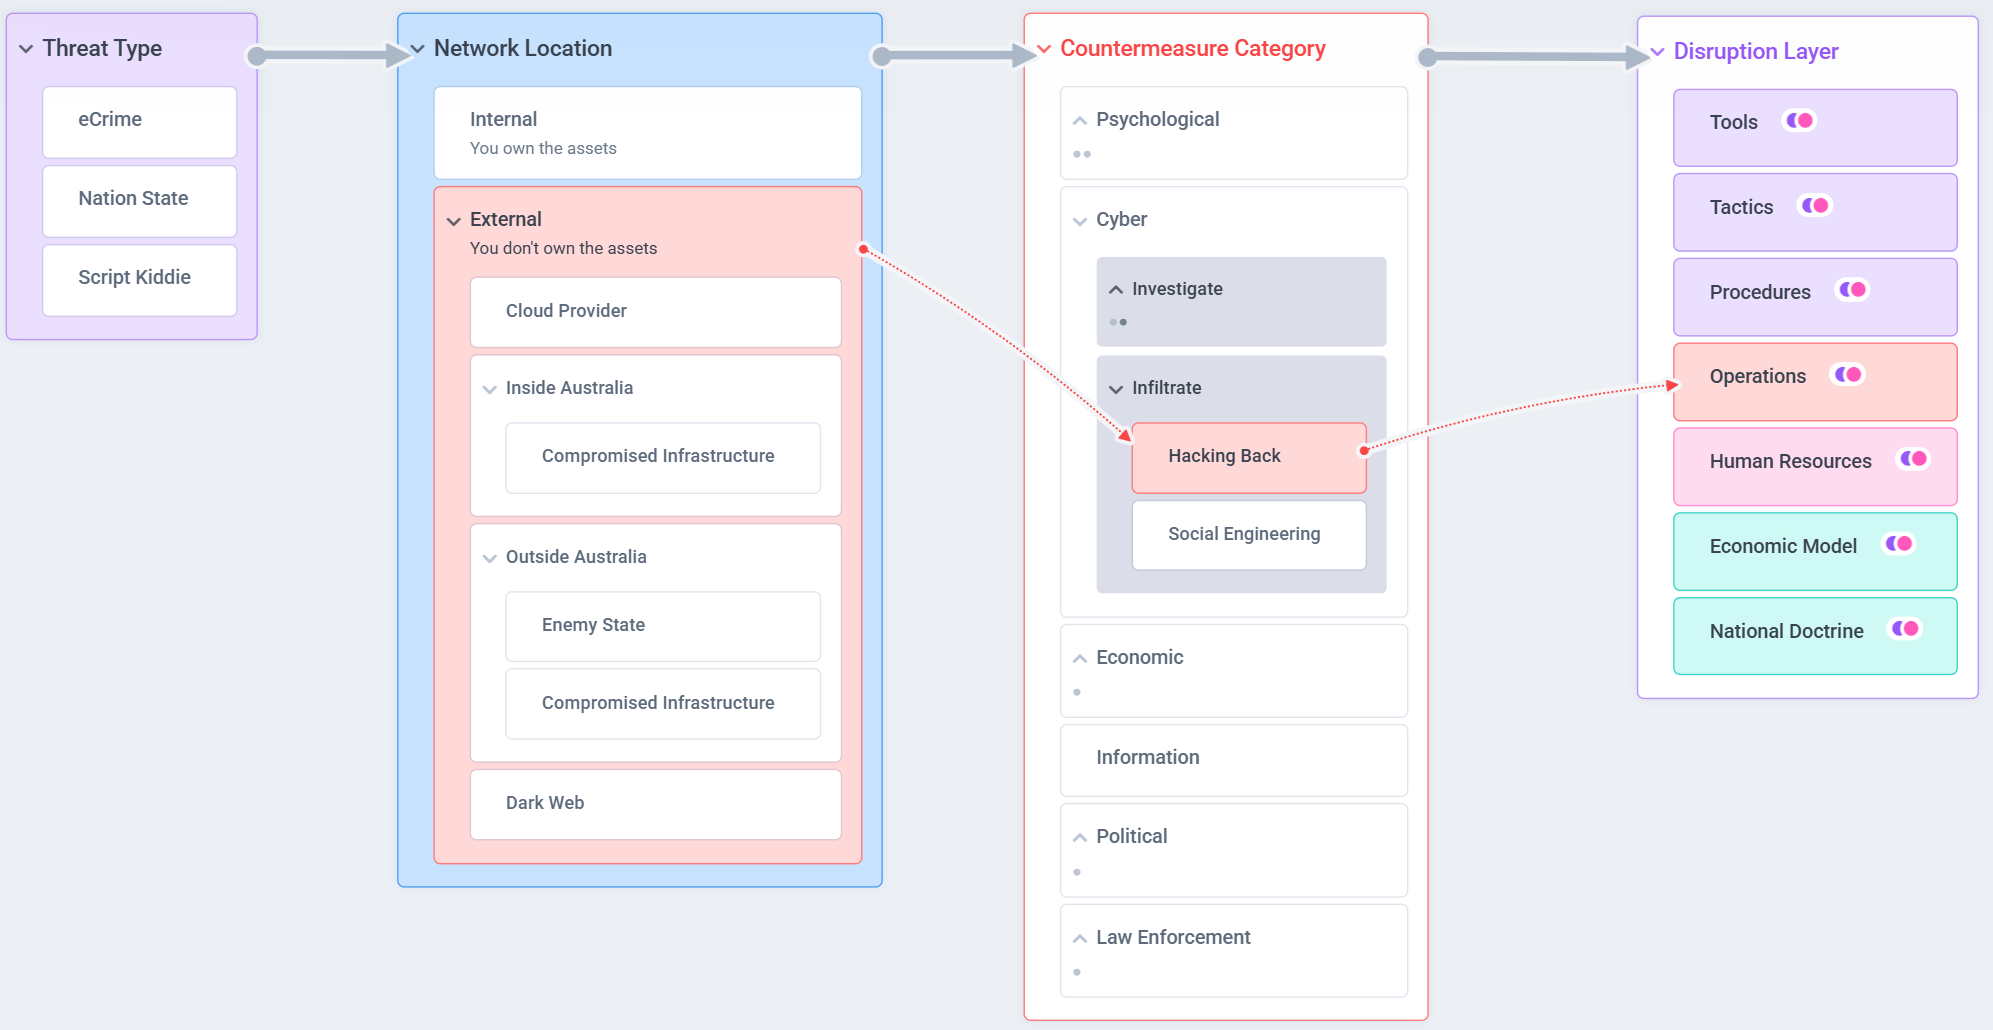Select the Social Engineering node
1993x1030 pixels.
pos(1248,535)
